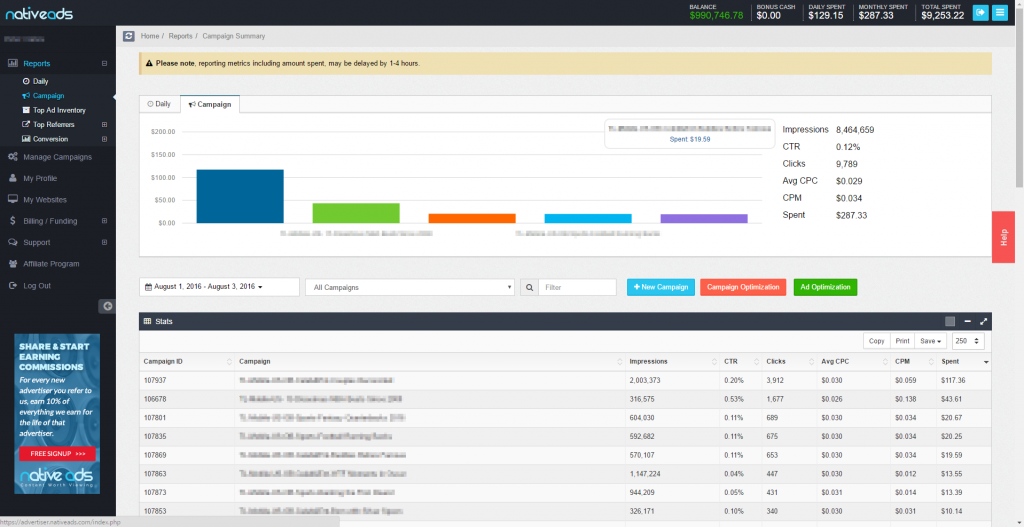Click FREE SIGNUP in the affiliate banner

coord(57,453)
